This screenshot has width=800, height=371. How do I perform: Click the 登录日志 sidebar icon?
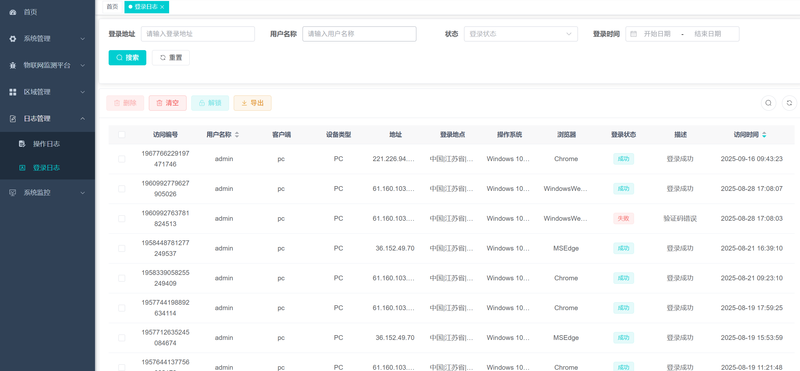tap(22, 167)
